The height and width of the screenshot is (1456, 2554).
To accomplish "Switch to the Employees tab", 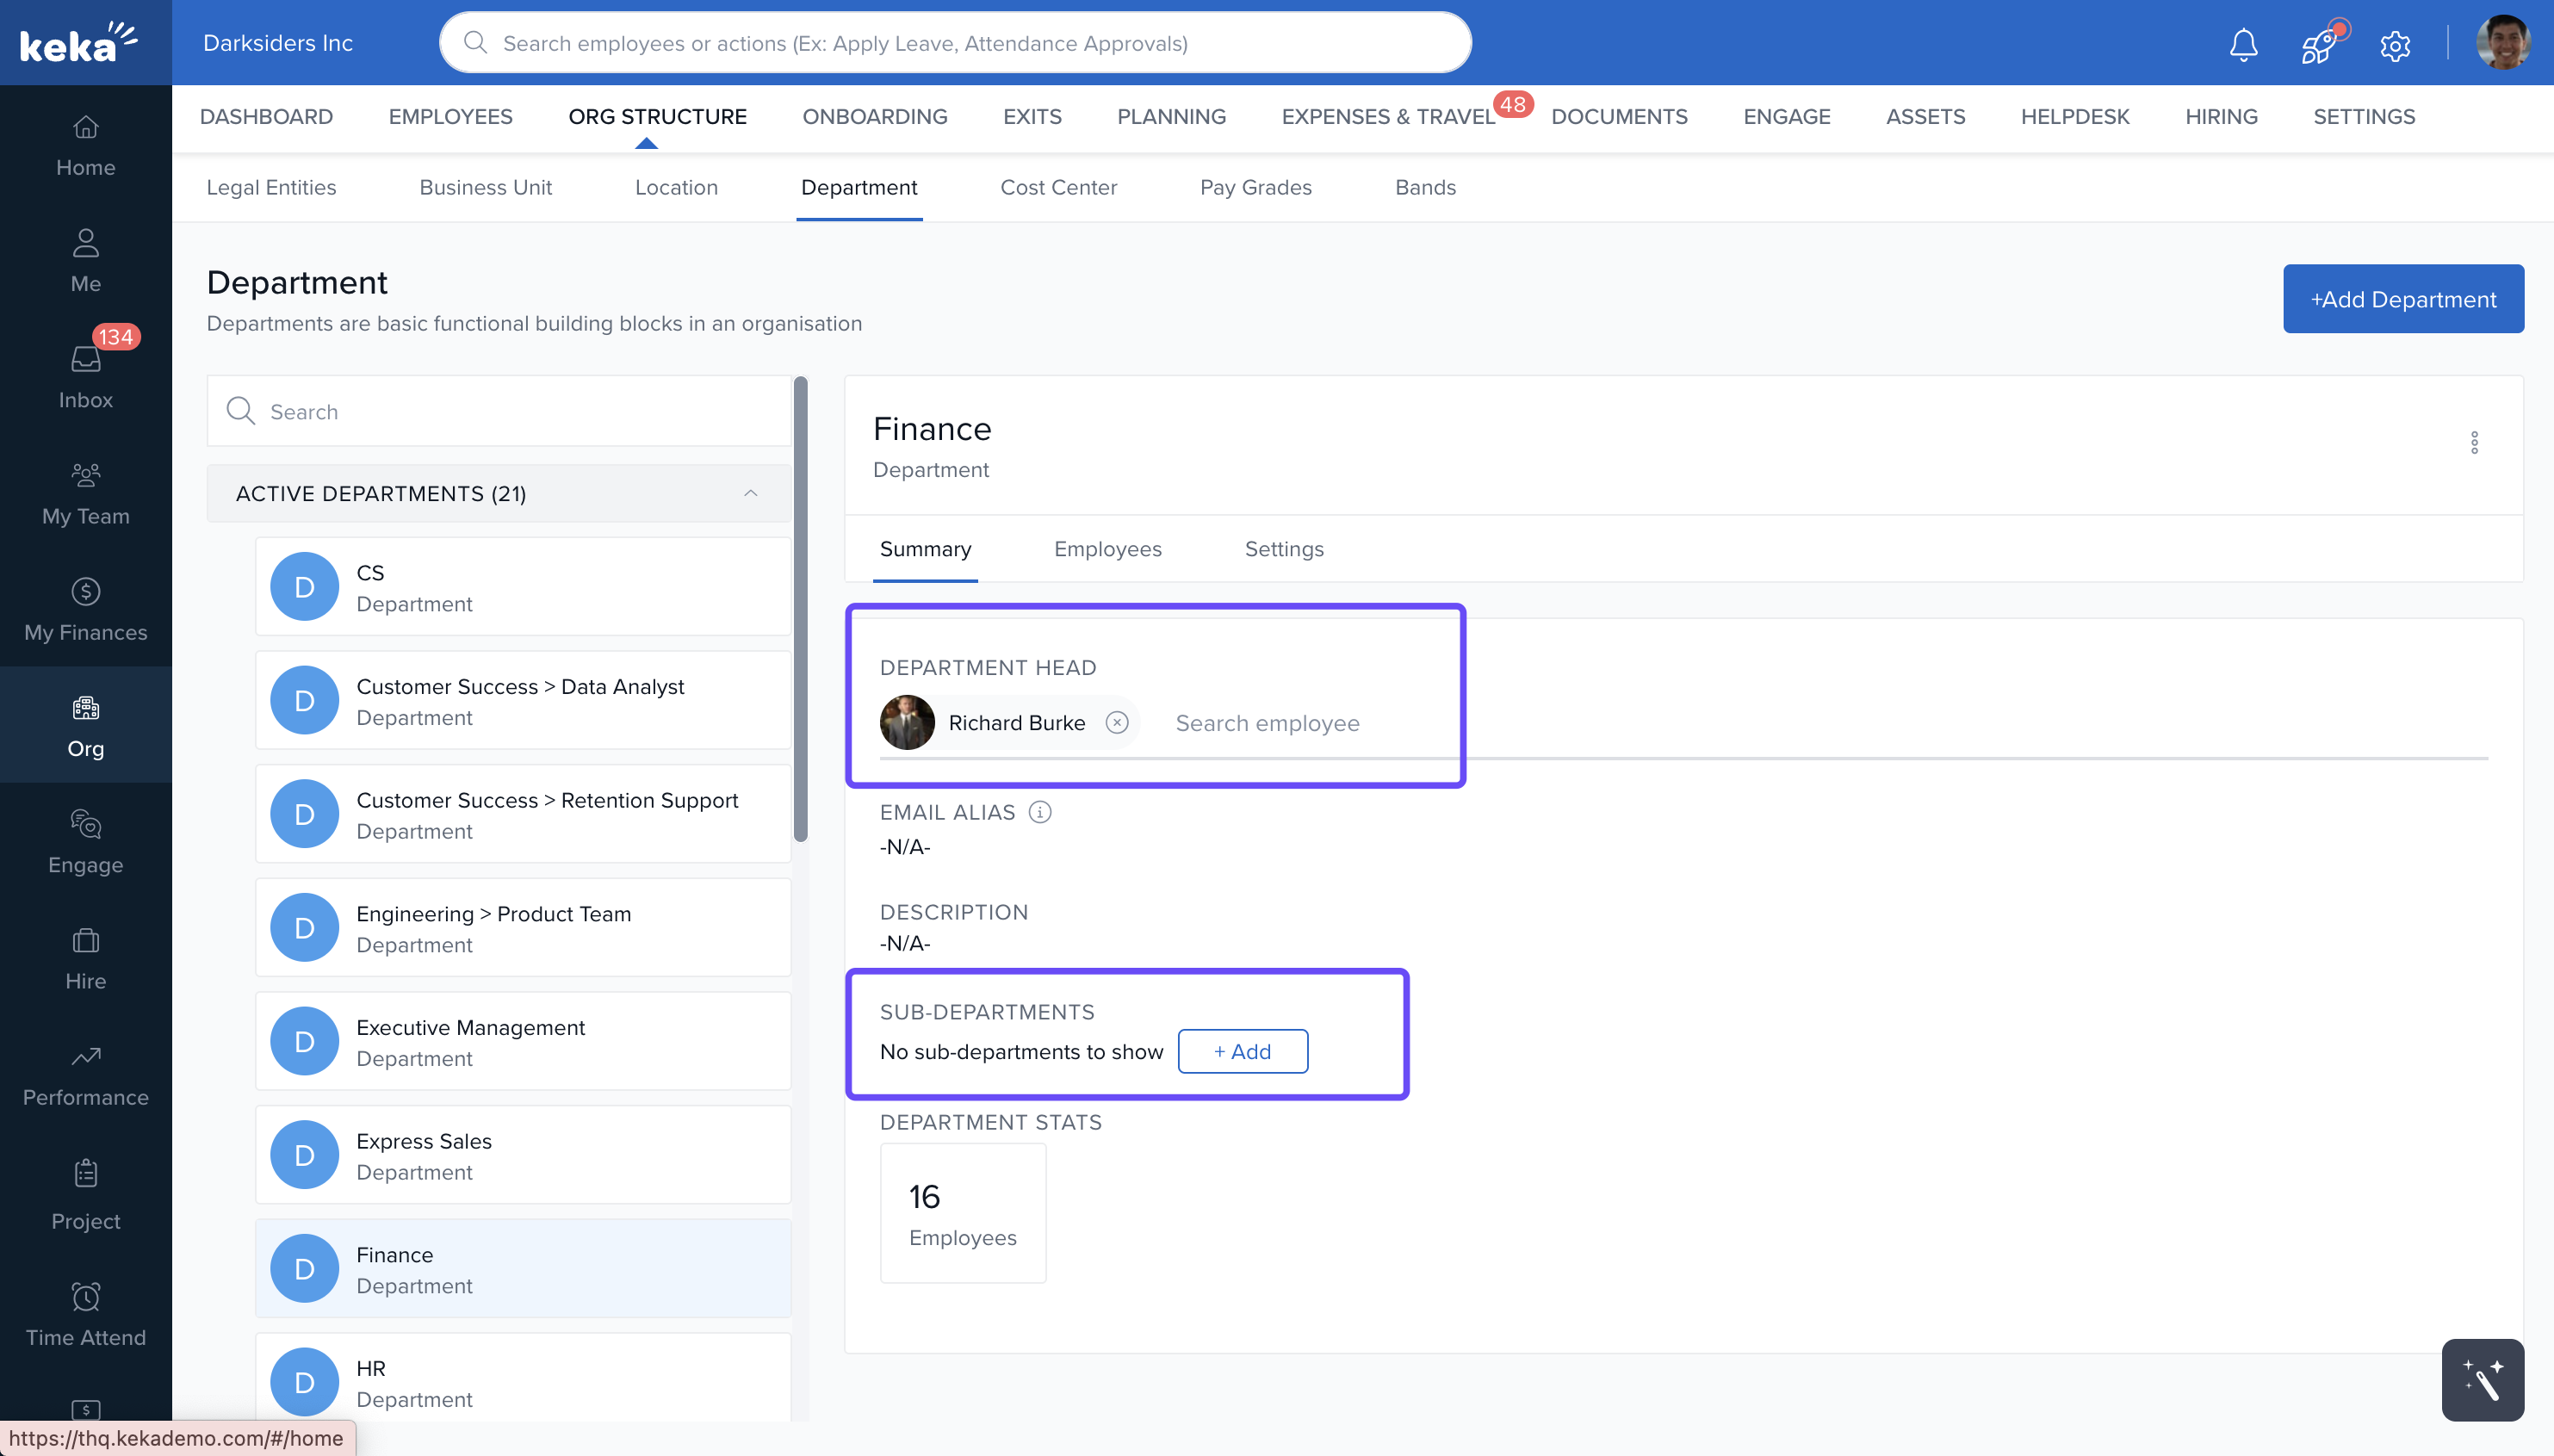I will click(x=1107, y=549).
